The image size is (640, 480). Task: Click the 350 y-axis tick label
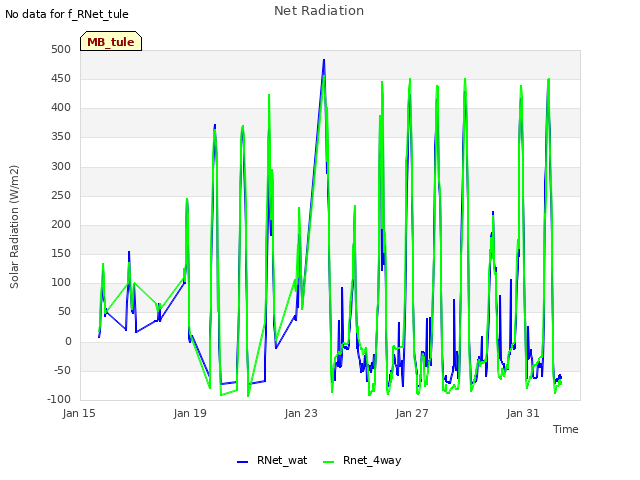[61, 137]
